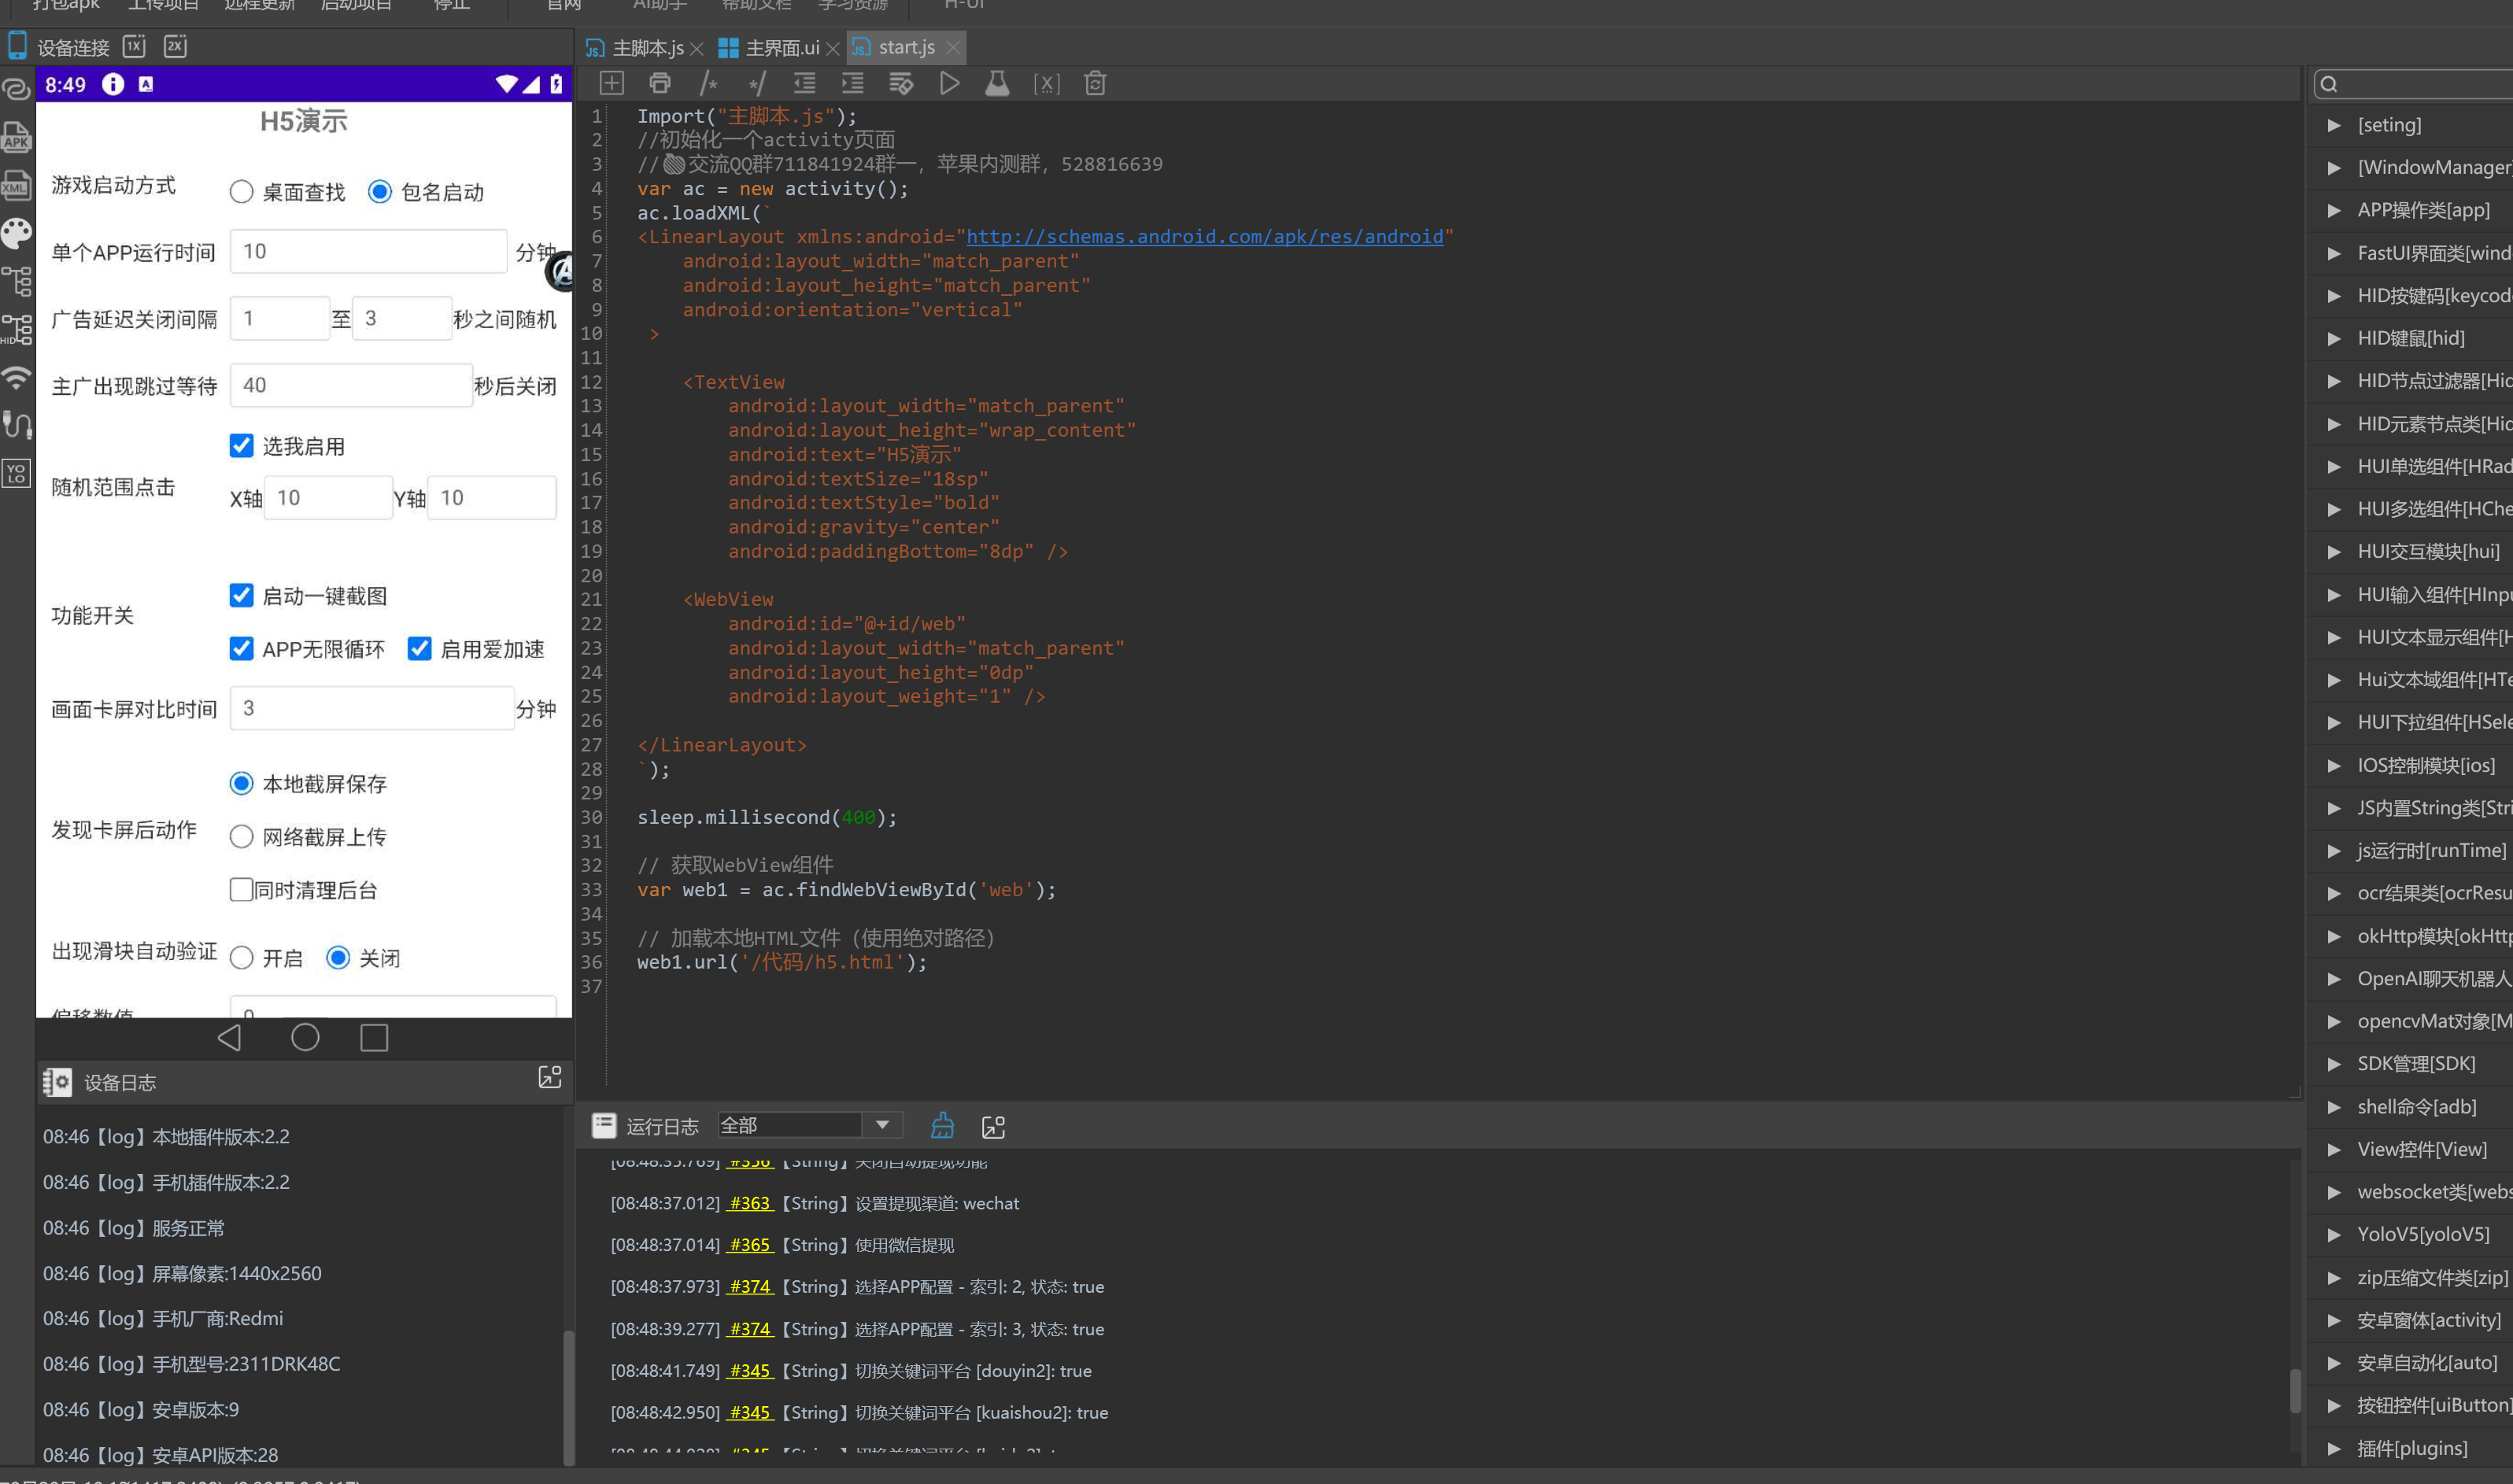Expand the YoloV5[yoloV5] tree node
2513x1484 pixels.
(2334, 1235)
